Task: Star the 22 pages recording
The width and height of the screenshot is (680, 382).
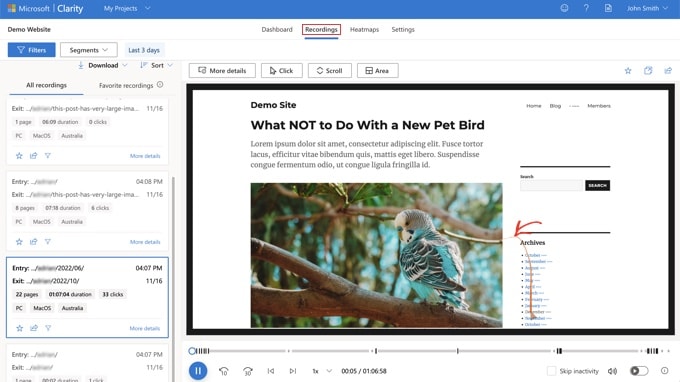Action: point(20,328)
